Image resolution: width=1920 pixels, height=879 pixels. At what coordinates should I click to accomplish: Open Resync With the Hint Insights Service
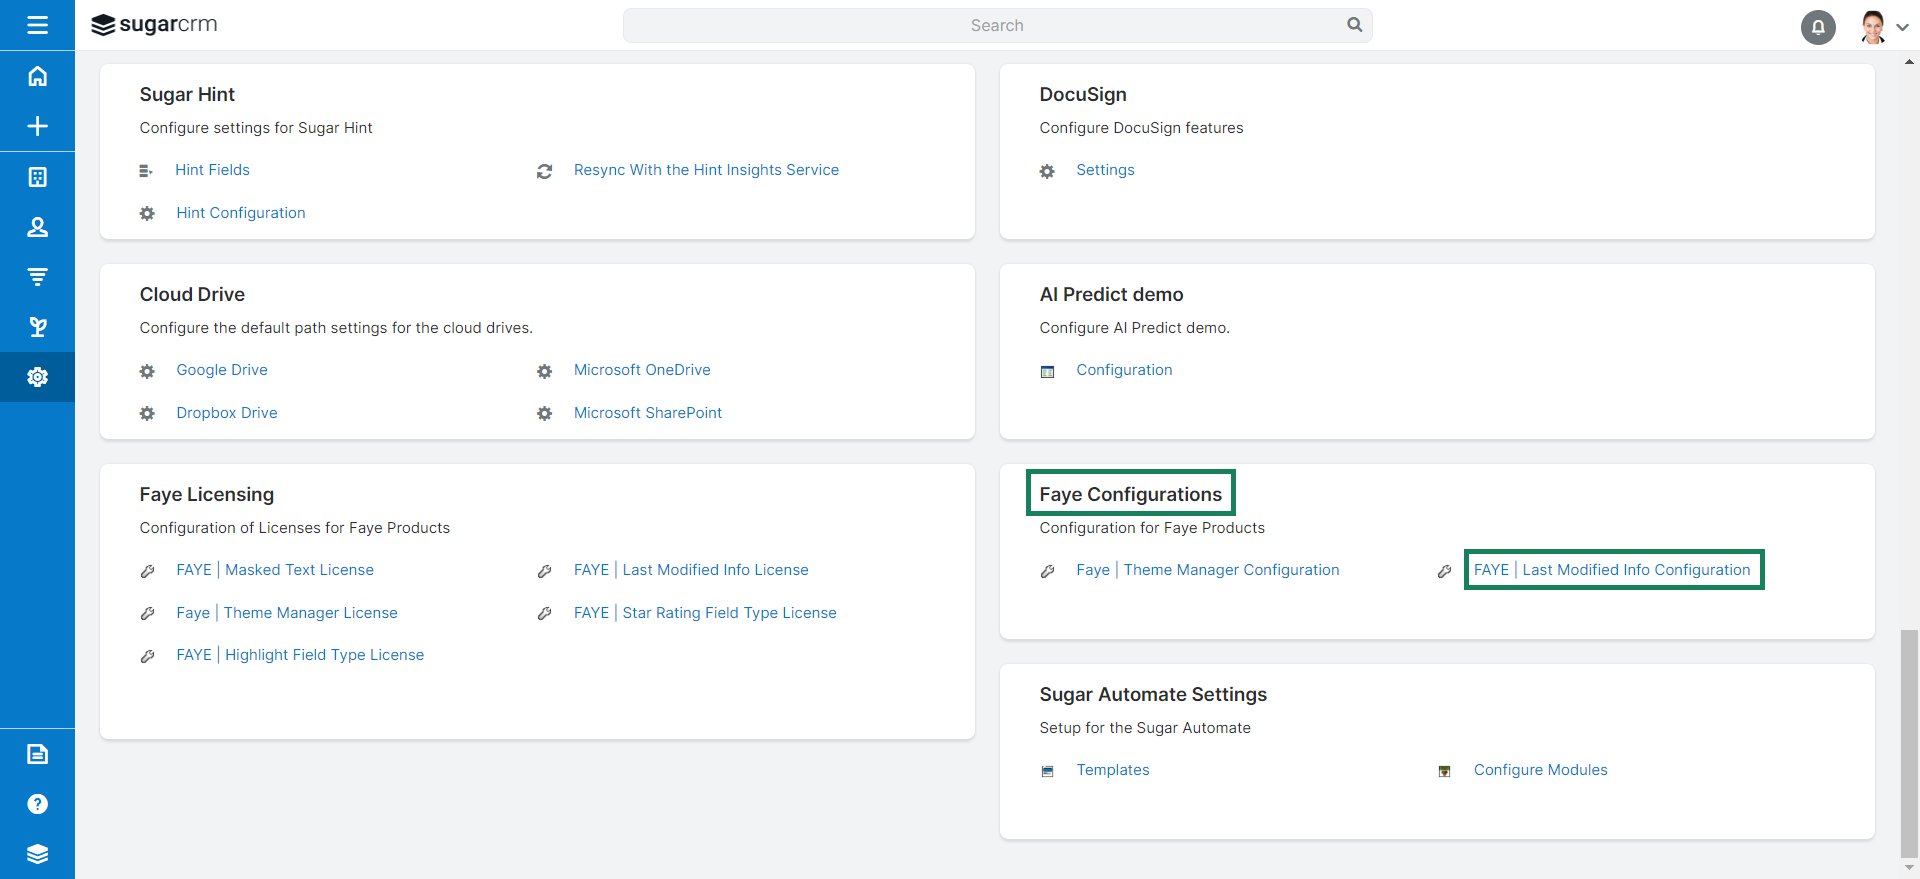706,170
